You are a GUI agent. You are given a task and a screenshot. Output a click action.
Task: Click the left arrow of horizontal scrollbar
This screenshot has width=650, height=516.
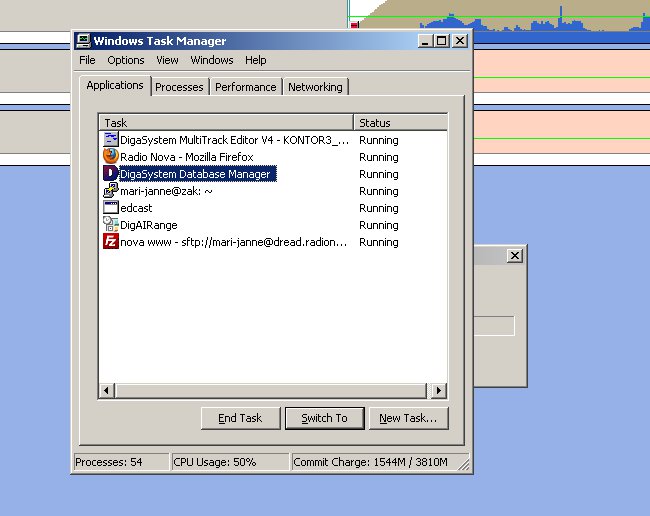tap(107, 390)
